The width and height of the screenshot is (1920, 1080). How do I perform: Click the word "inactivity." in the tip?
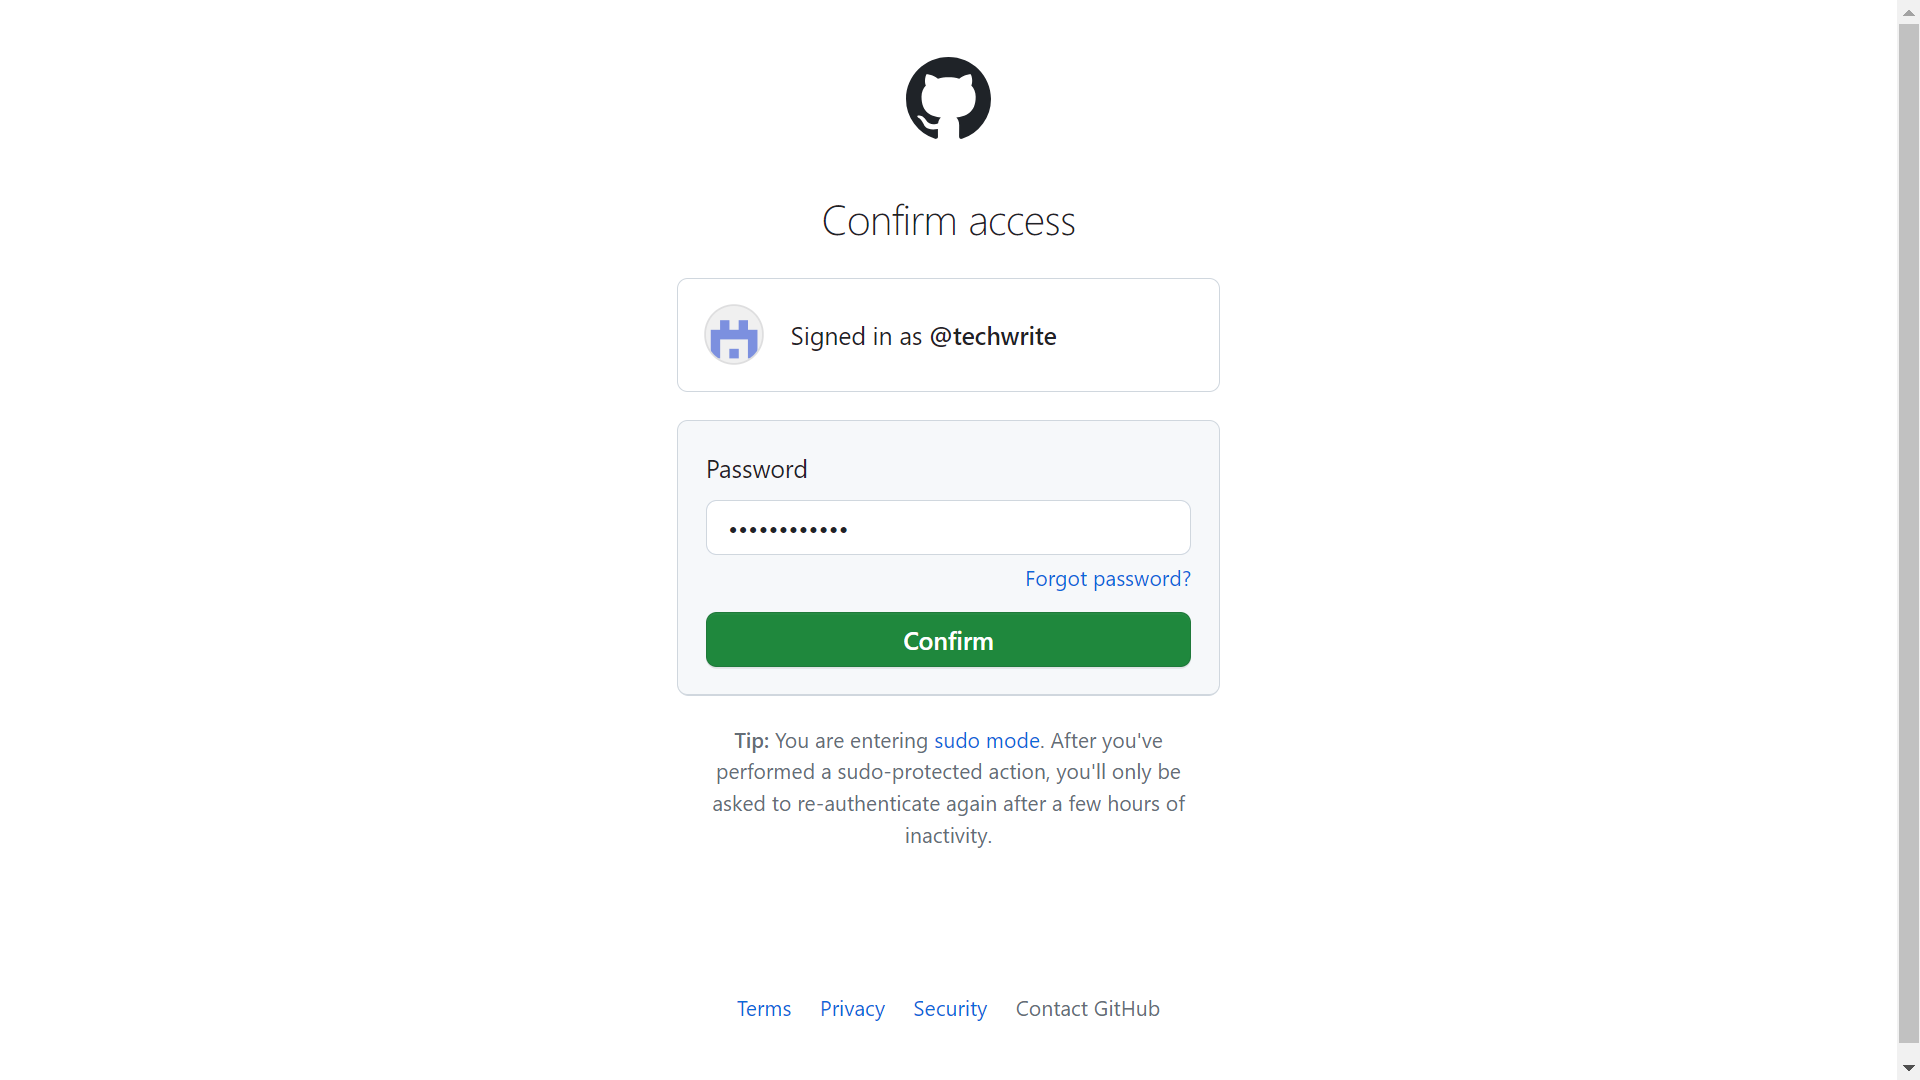[948, 836]
